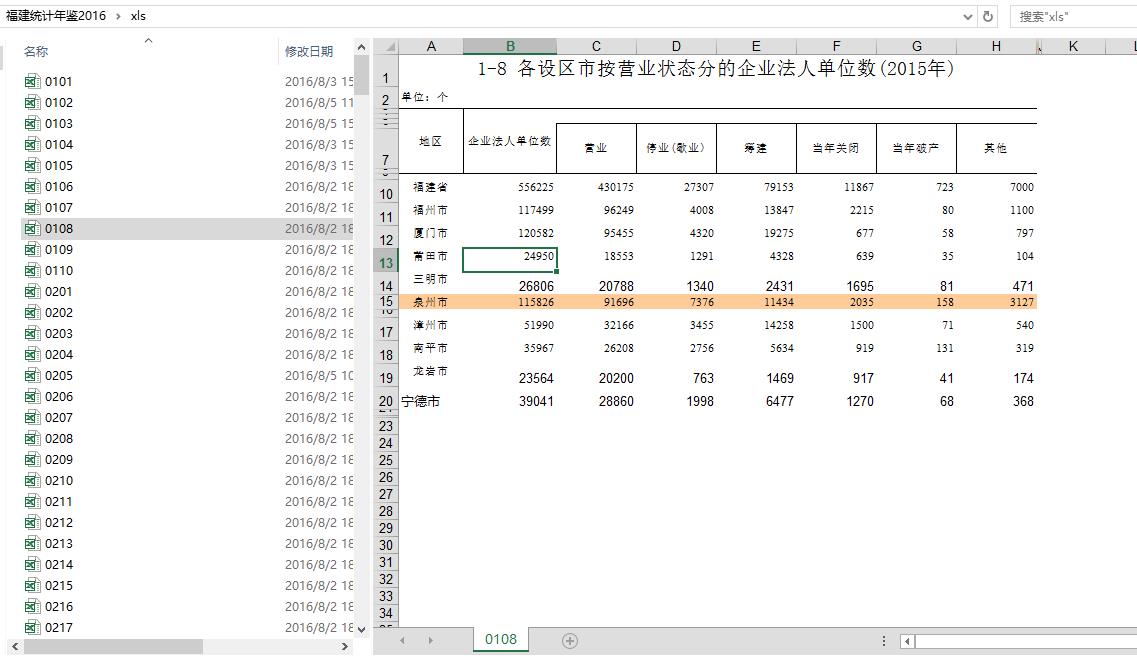Select the 0217 file icon
Viewport: 1137px width, 659px height.
[32, 628]
